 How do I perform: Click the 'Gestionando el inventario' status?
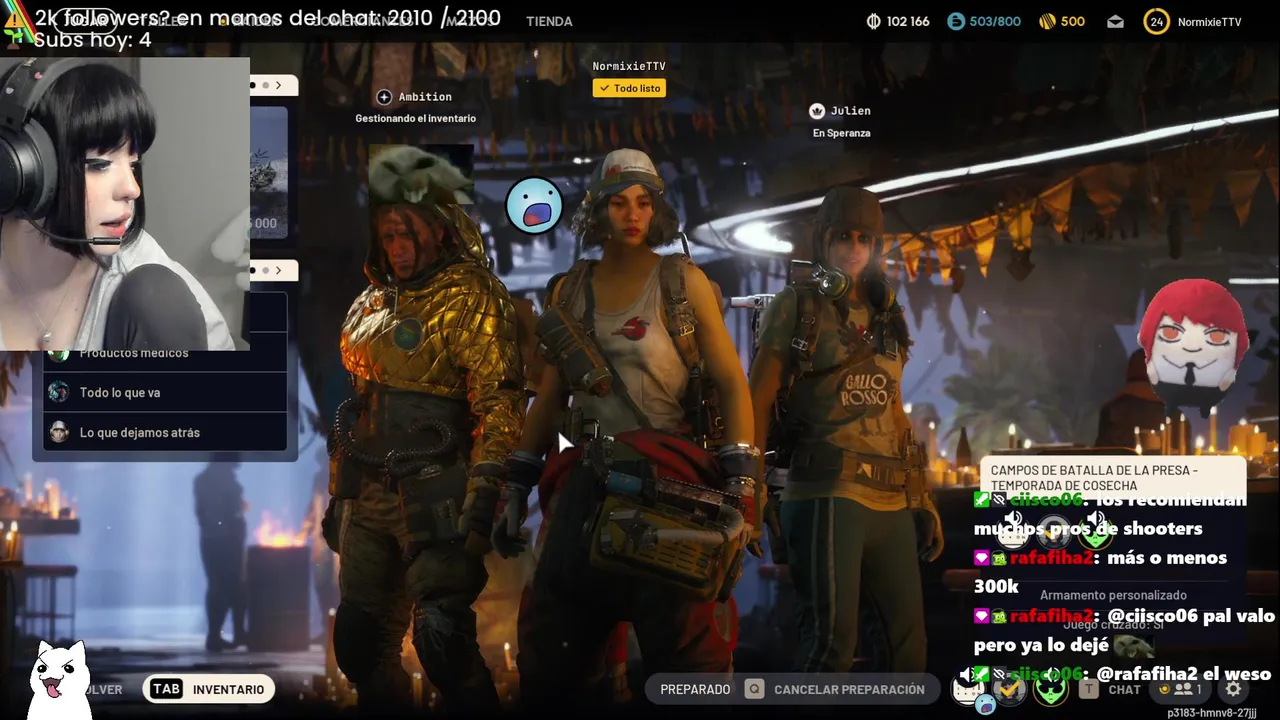(415, 118)
